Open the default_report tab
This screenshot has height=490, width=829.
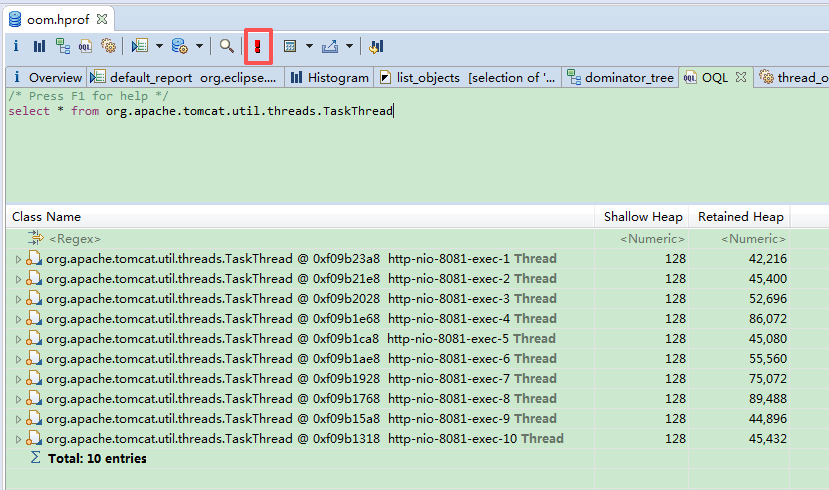[183, 78]
